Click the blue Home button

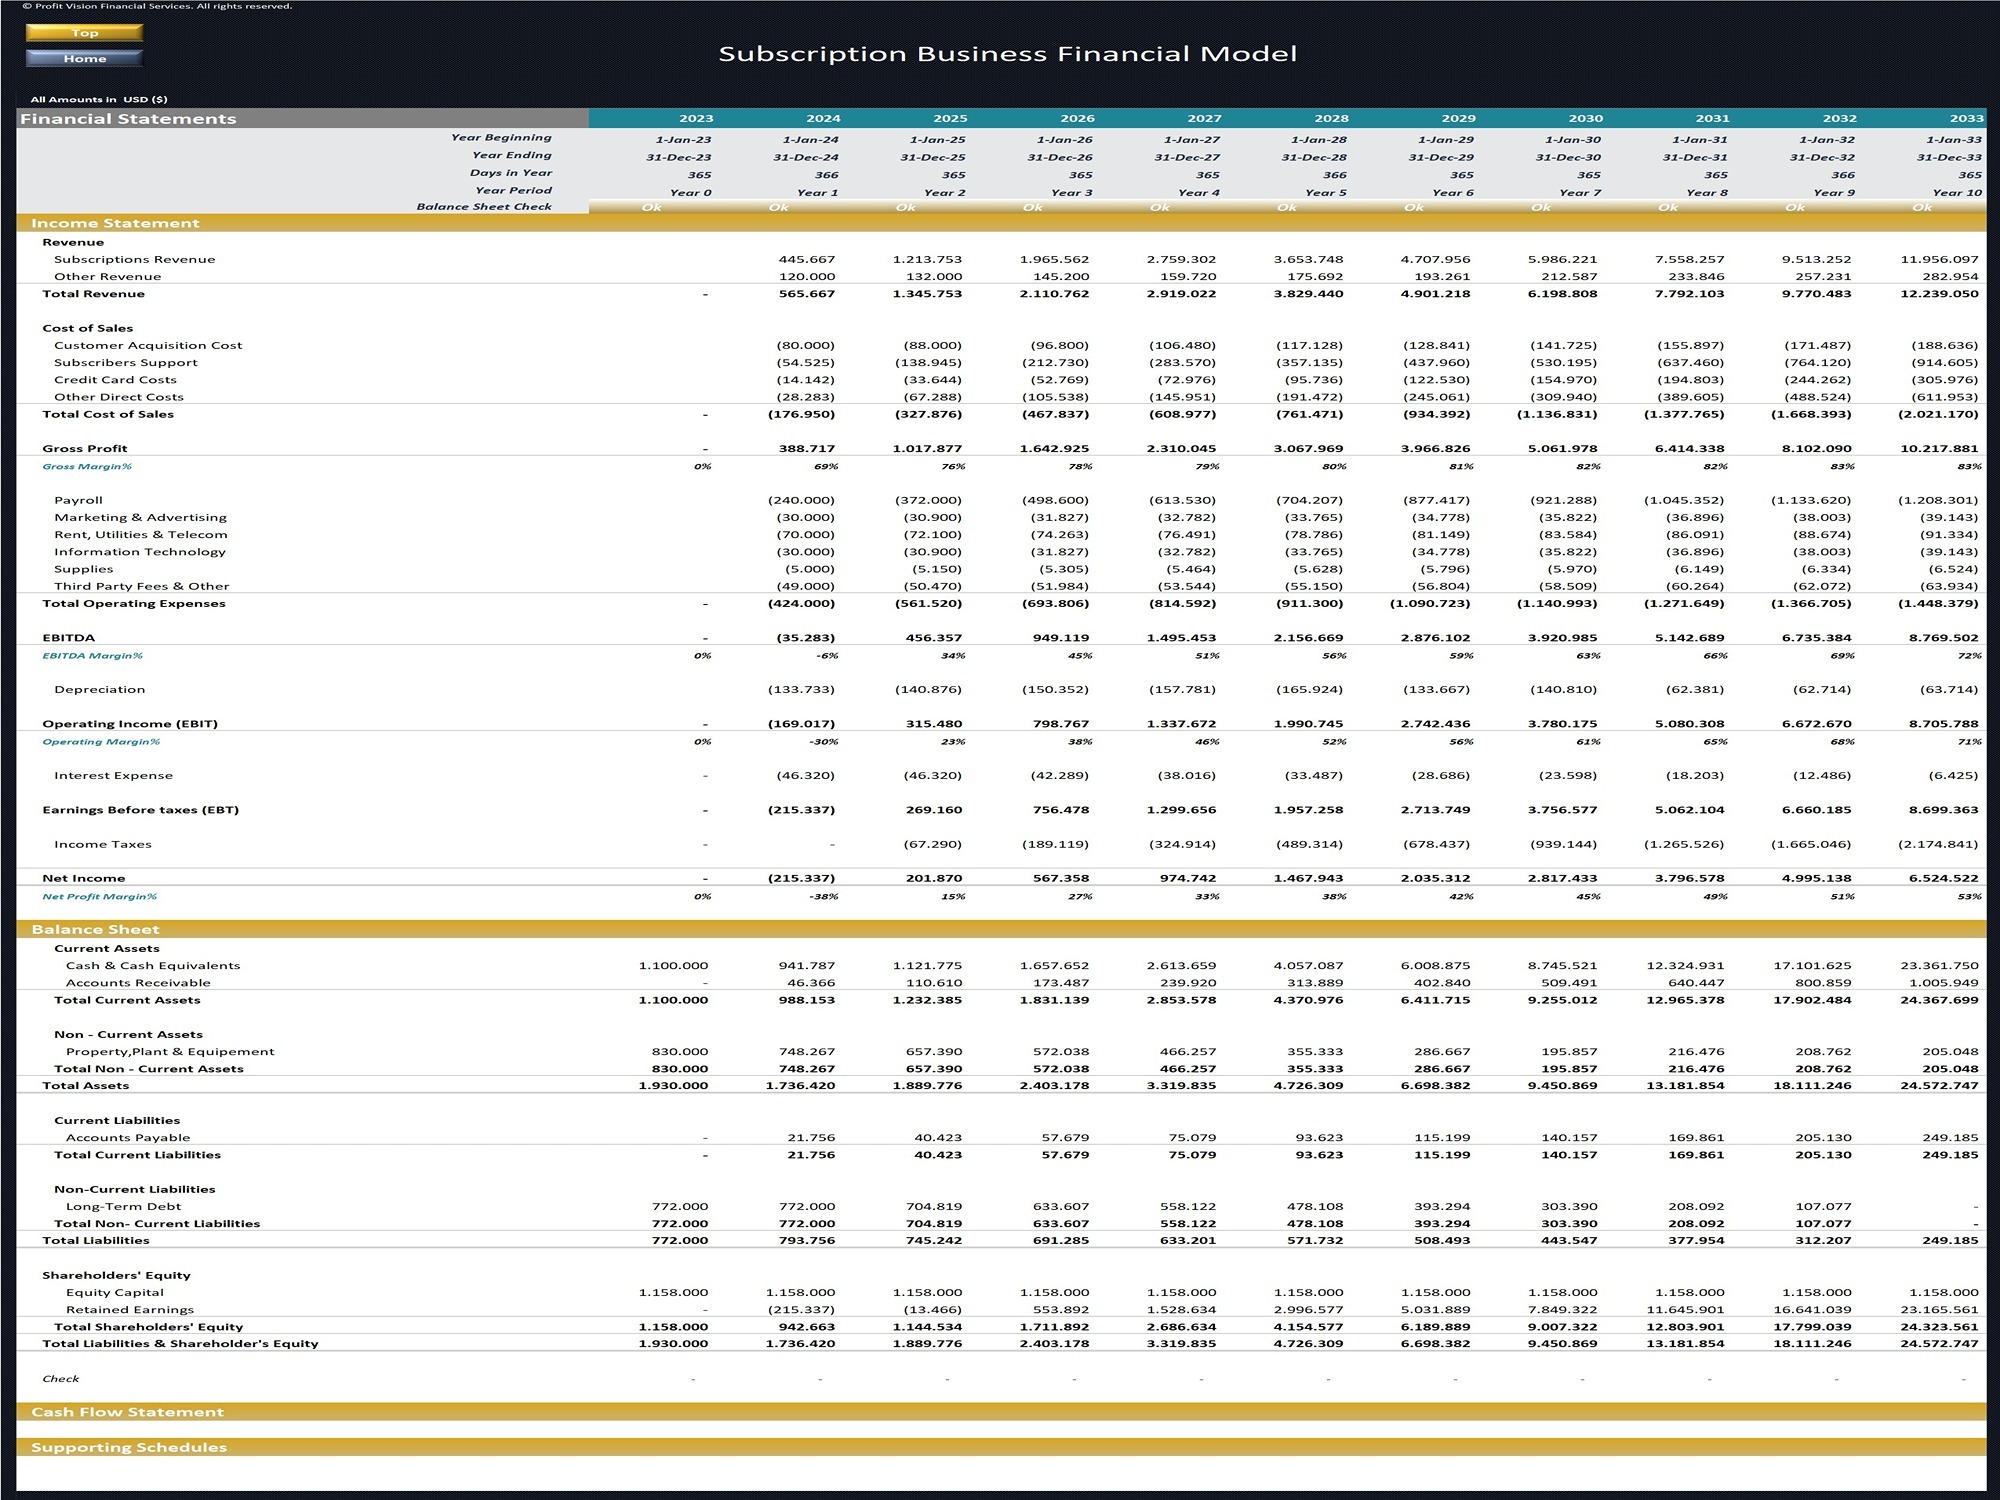[84, 59]
